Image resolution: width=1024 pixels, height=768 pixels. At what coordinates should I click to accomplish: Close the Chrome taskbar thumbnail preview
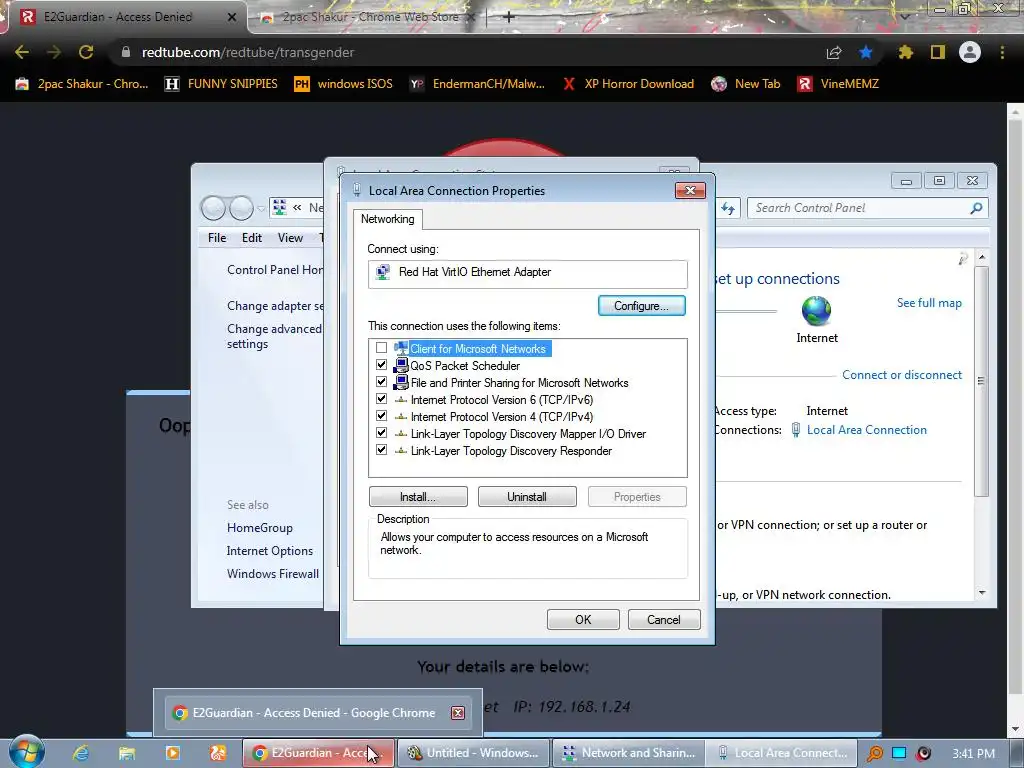[458, 712]
